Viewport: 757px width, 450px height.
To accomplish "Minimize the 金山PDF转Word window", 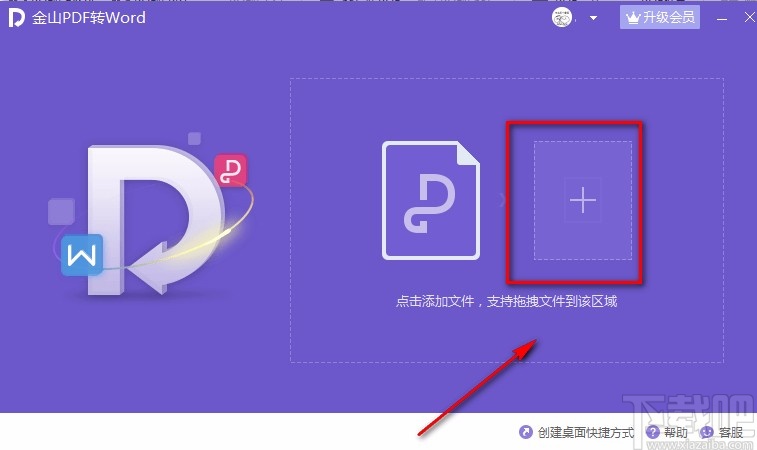I will click(x=722, y=18).
